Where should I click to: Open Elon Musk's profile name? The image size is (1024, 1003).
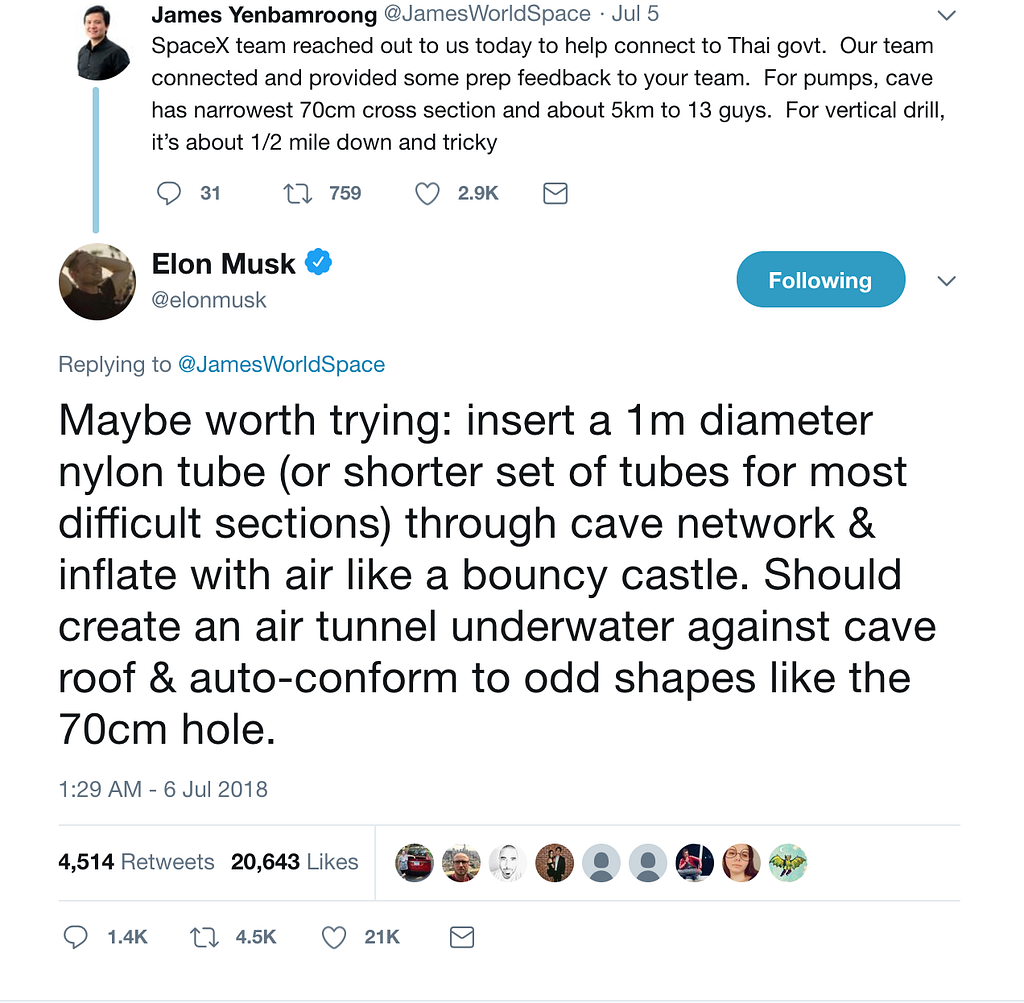pos(224,264)
